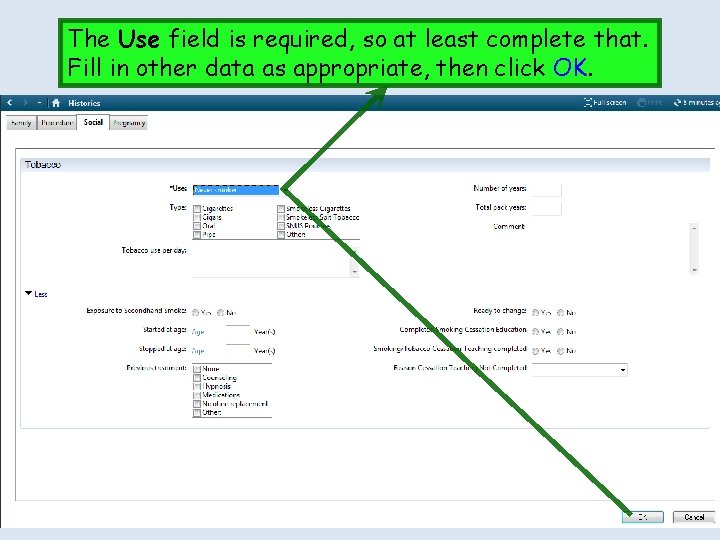Select No for Cessation Teaching completed
This screenshot has height=540, width=720.
point(560,351)
